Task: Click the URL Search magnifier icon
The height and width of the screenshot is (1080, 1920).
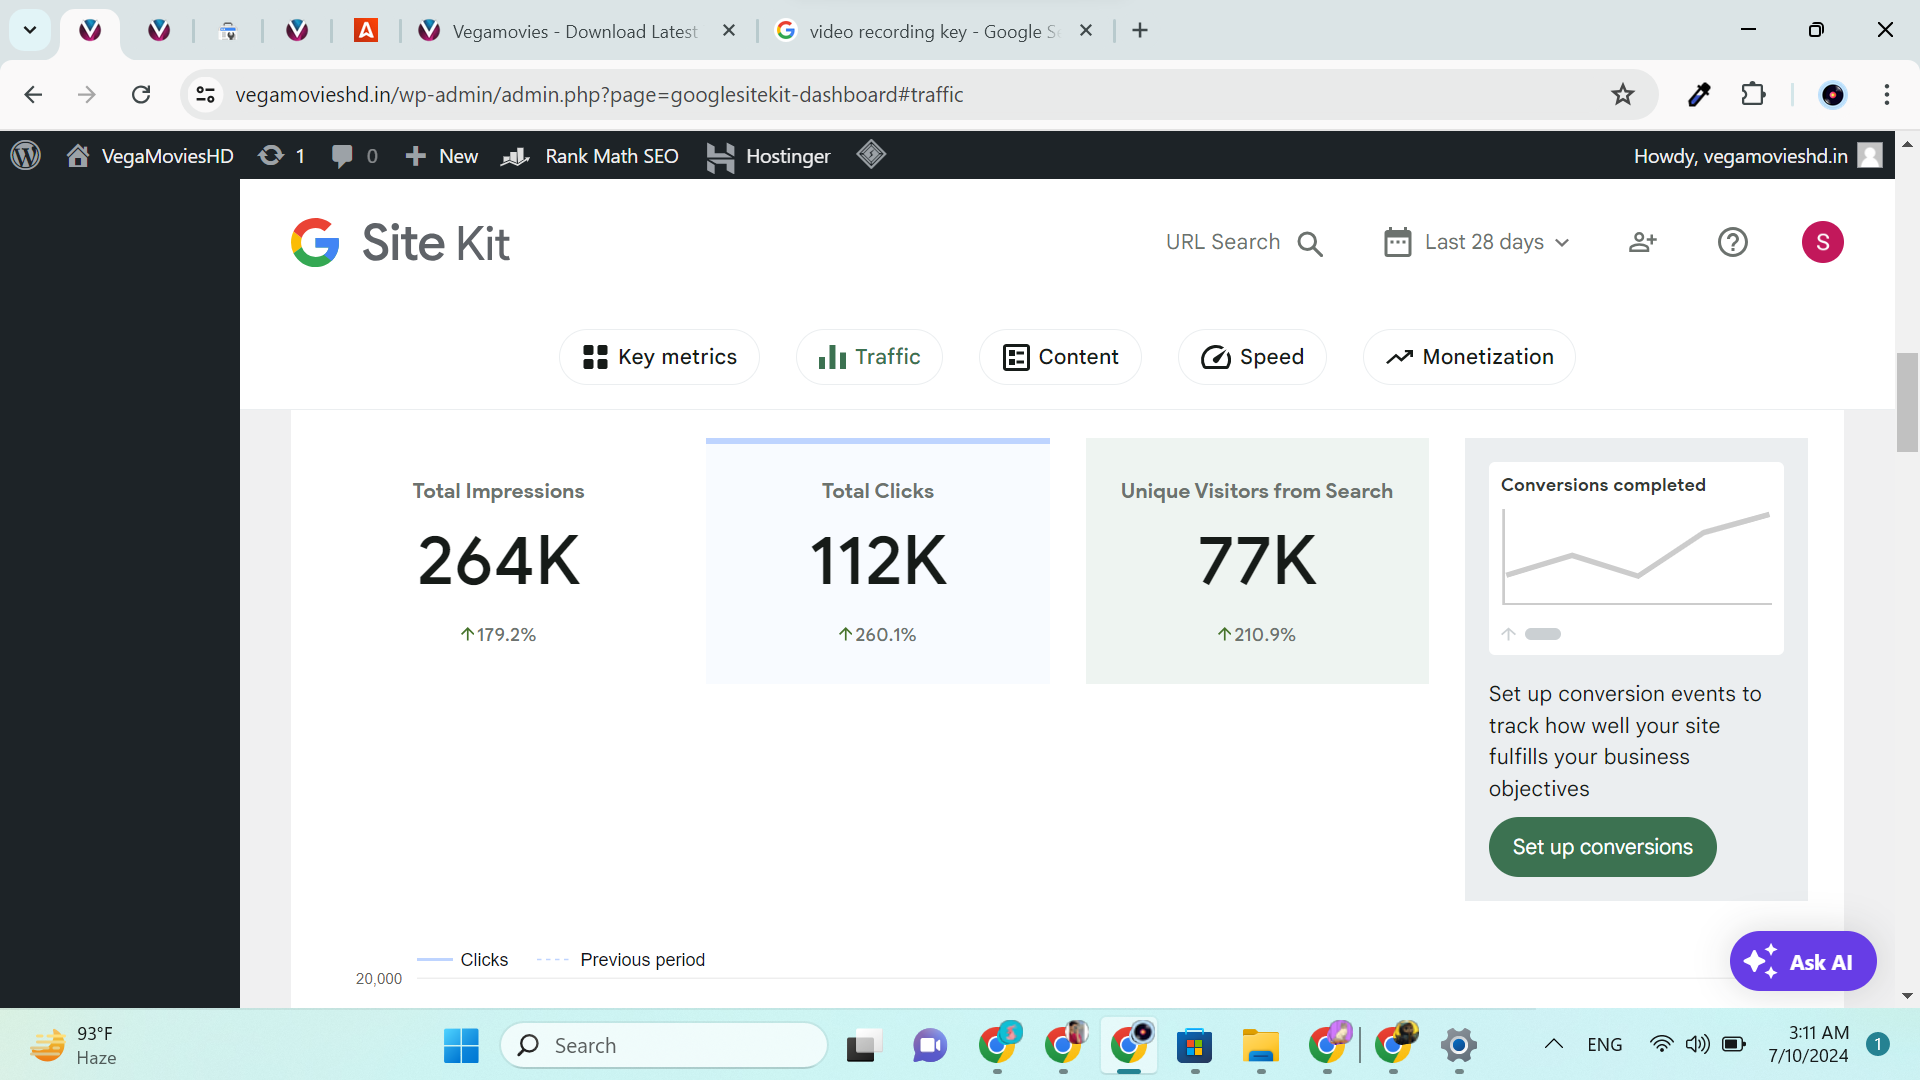Action: [x=1309, y=243]
